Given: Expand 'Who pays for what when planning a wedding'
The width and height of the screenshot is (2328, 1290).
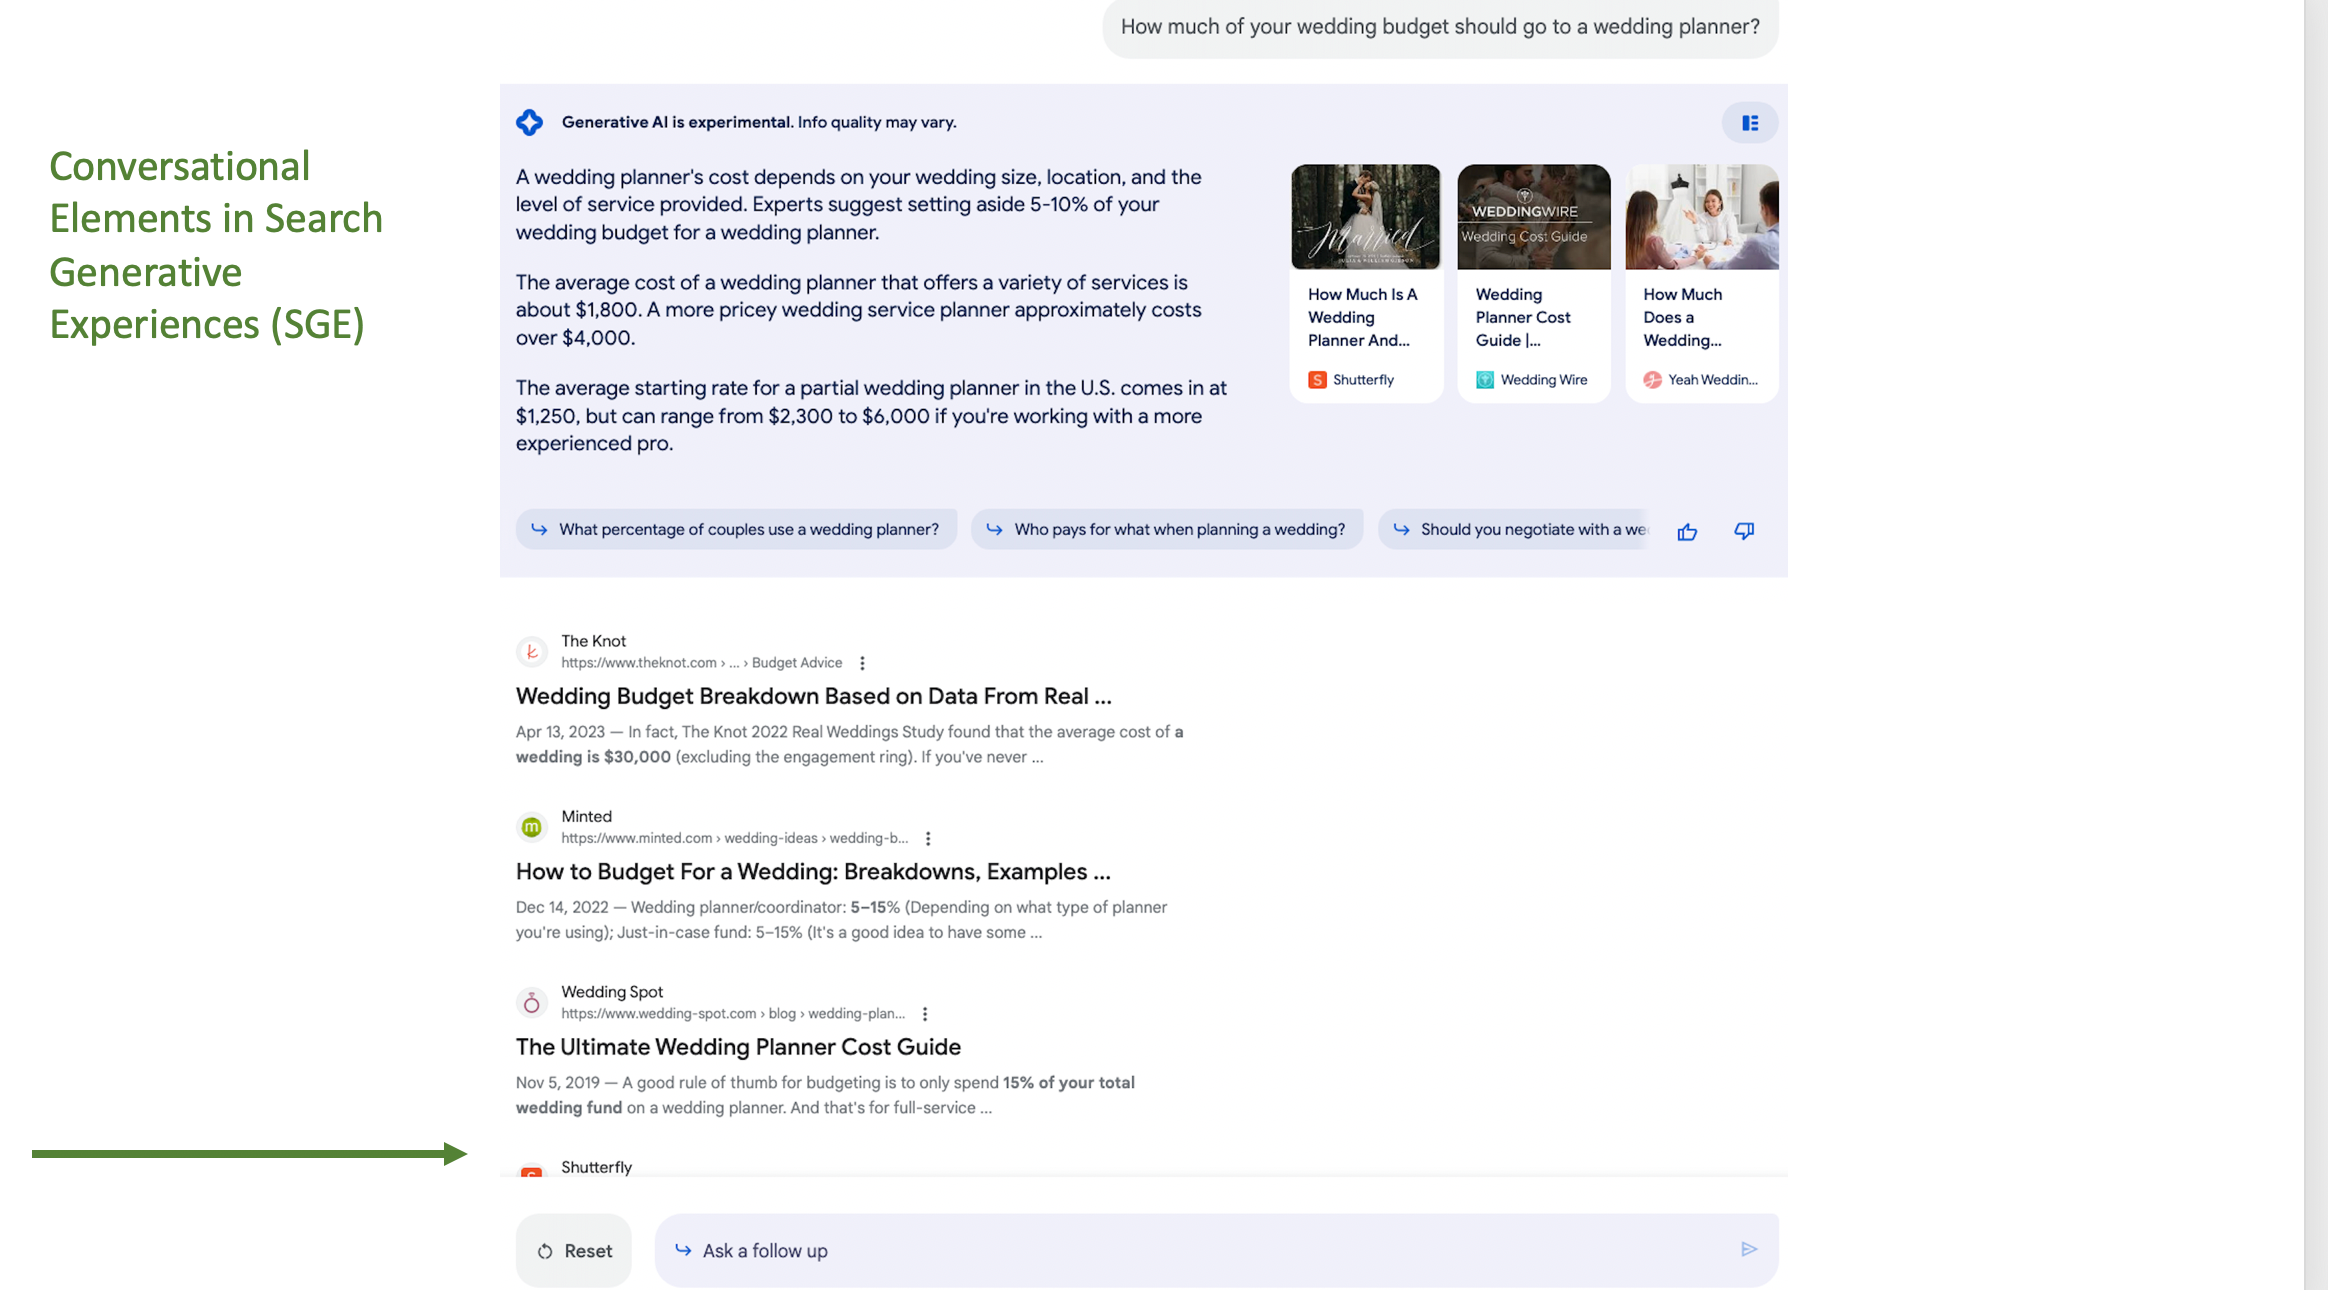Looking at the screenshot, I should click(x=1166, y=527).
